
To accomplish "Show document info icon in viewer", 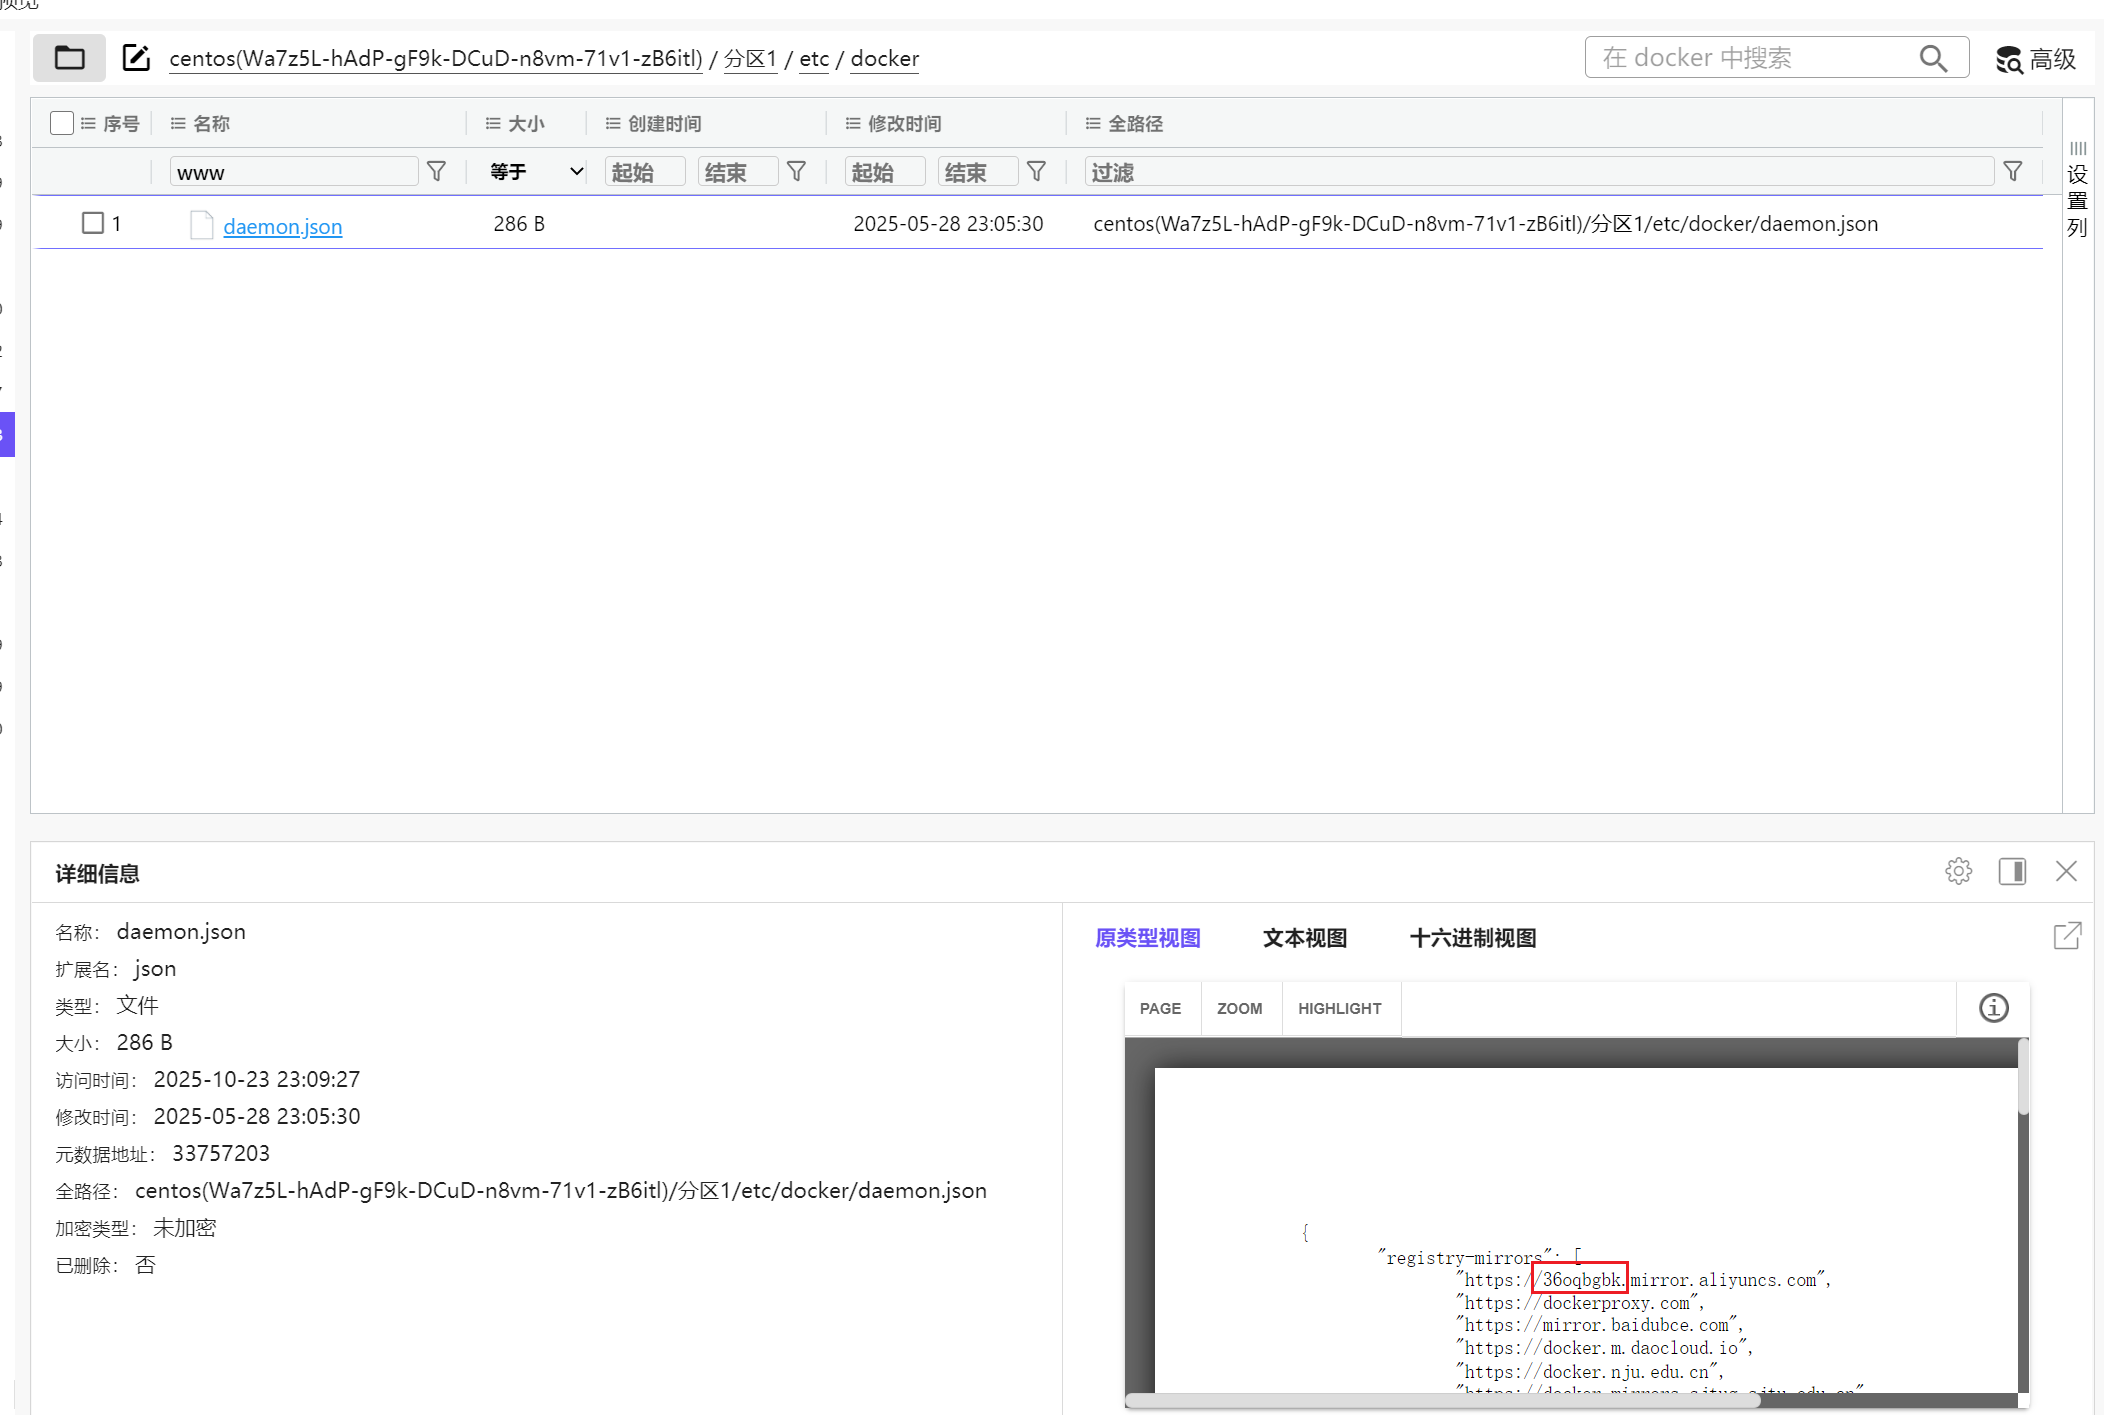I will point(1993,1008).
